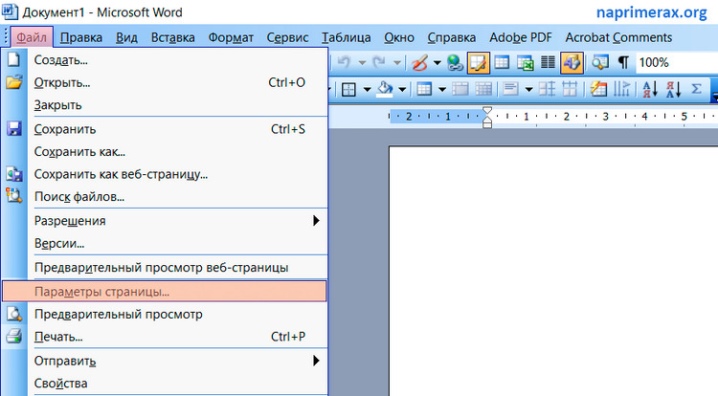Choose Сохранить как веб-страницу...
Viewport: 718px width, 396px height.
[164, 174]
